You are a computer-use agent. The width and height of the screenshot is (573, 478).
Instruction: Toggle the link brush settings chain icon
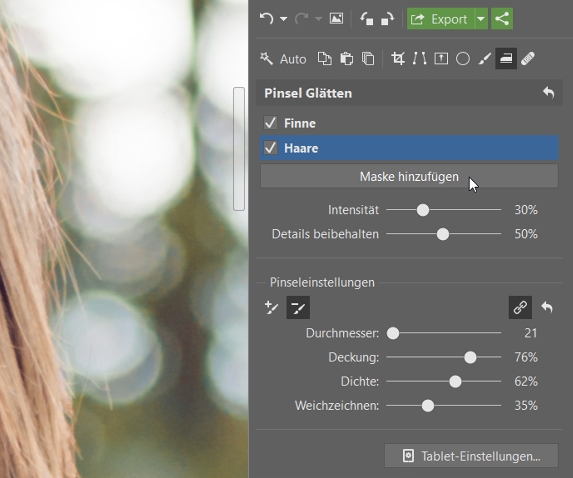(x=520, y=307)
